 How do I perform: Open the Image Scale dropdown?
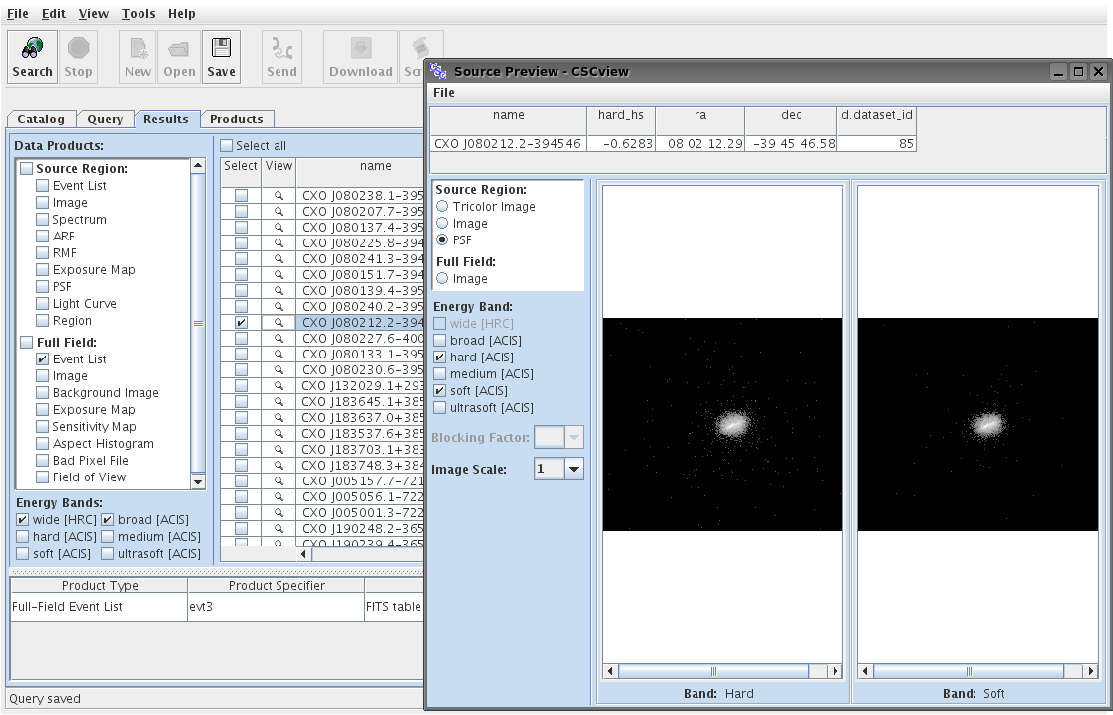click(x=573, y=469)
